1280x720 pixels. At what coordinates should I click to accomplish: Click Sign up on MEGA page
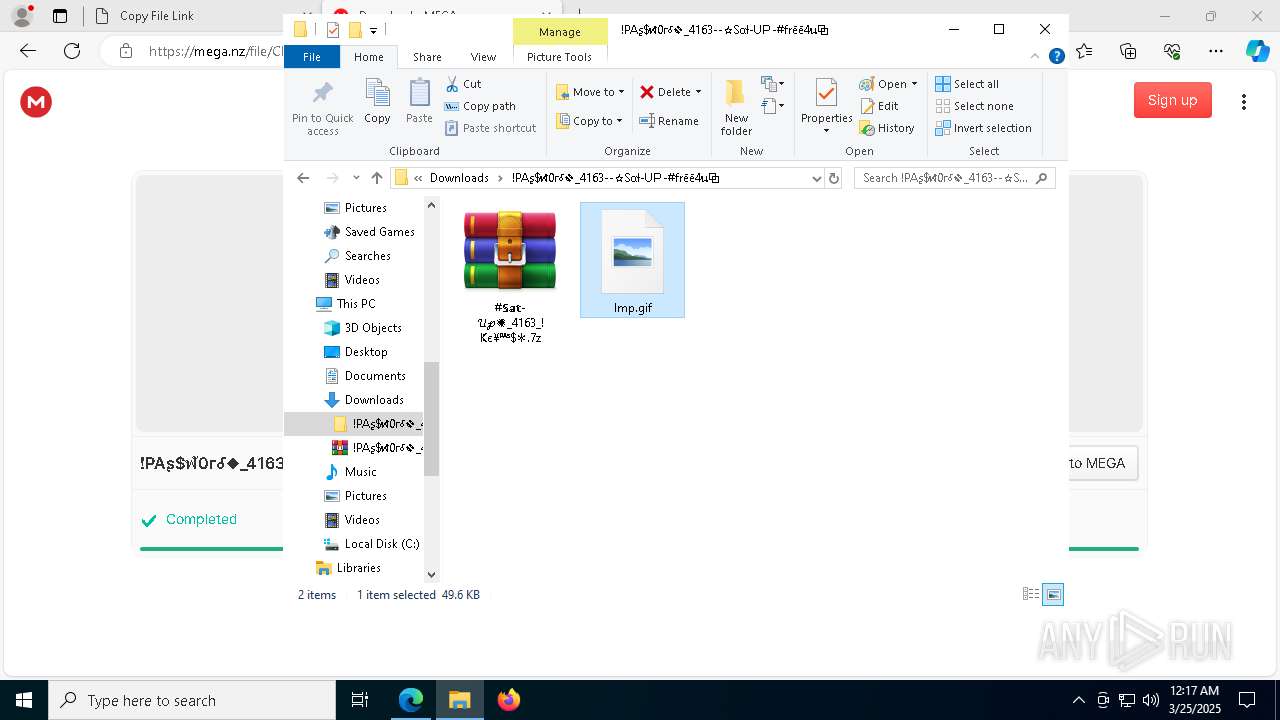[x=1172, y=100]
